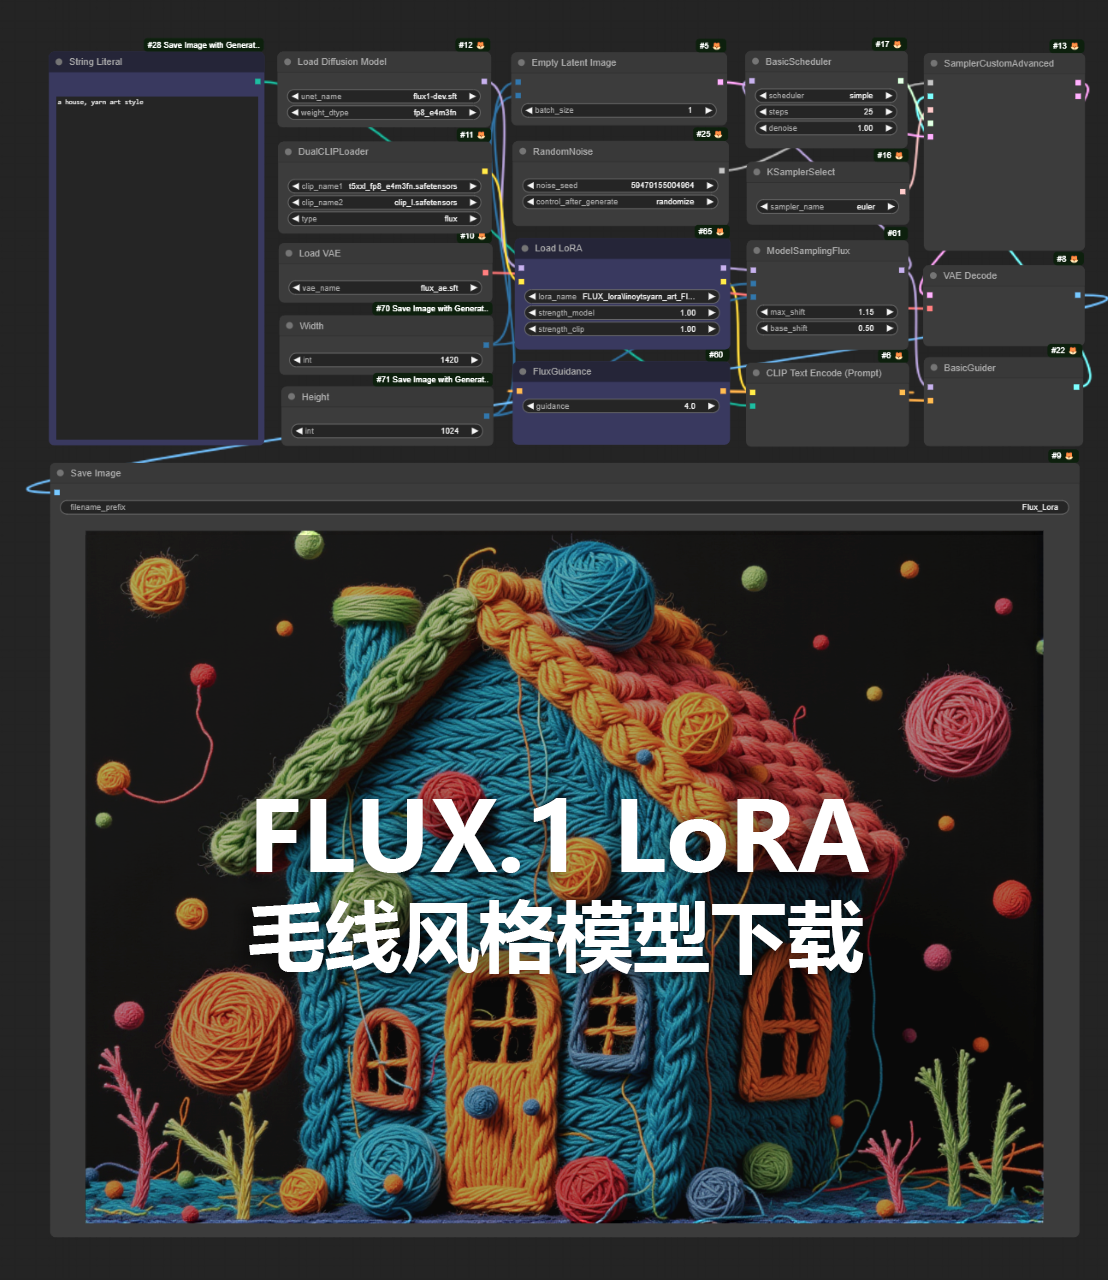Click the #5 fox badge above Empty Latent Image
The height and width of the screenshot is (1280, 1108).
click(x=710, y=46)
